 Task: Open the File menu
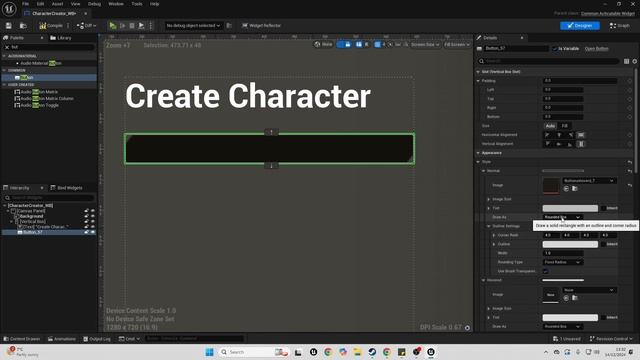pyautogui.click(x=25, y=4)
